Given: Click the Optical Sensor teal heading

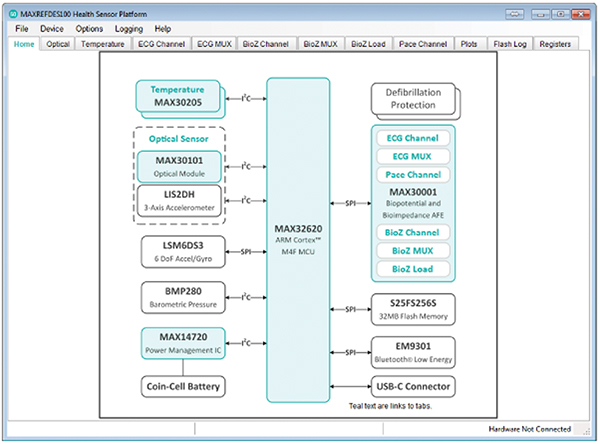Looking at the screenshot, I should 179,139.
